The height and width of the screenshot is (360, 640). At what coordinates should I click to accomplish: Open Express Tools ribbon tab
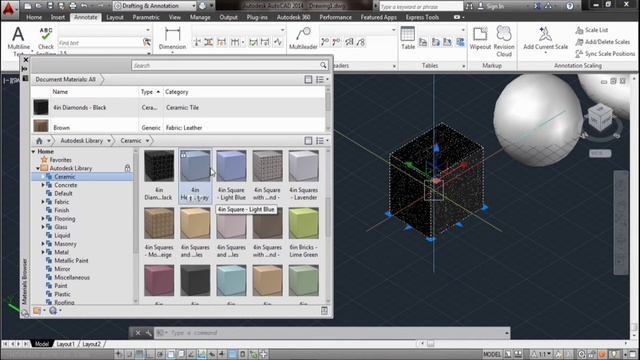422,17
